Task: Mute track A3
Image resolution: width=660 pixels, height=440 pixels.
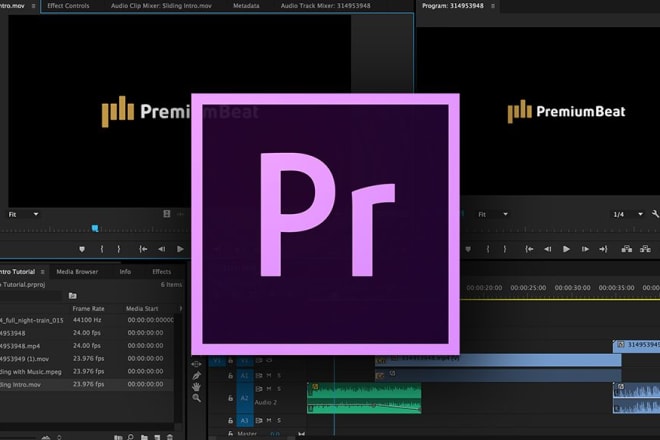Action: click(x=269, y=420)
